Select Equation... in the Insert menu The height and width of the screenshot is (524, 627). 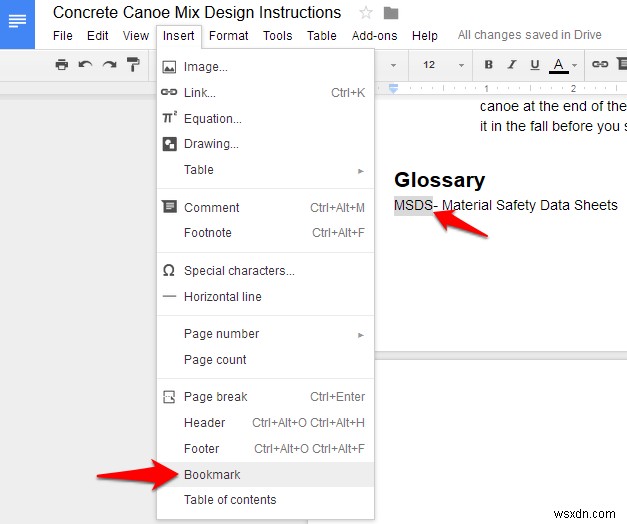pos(266,118)
